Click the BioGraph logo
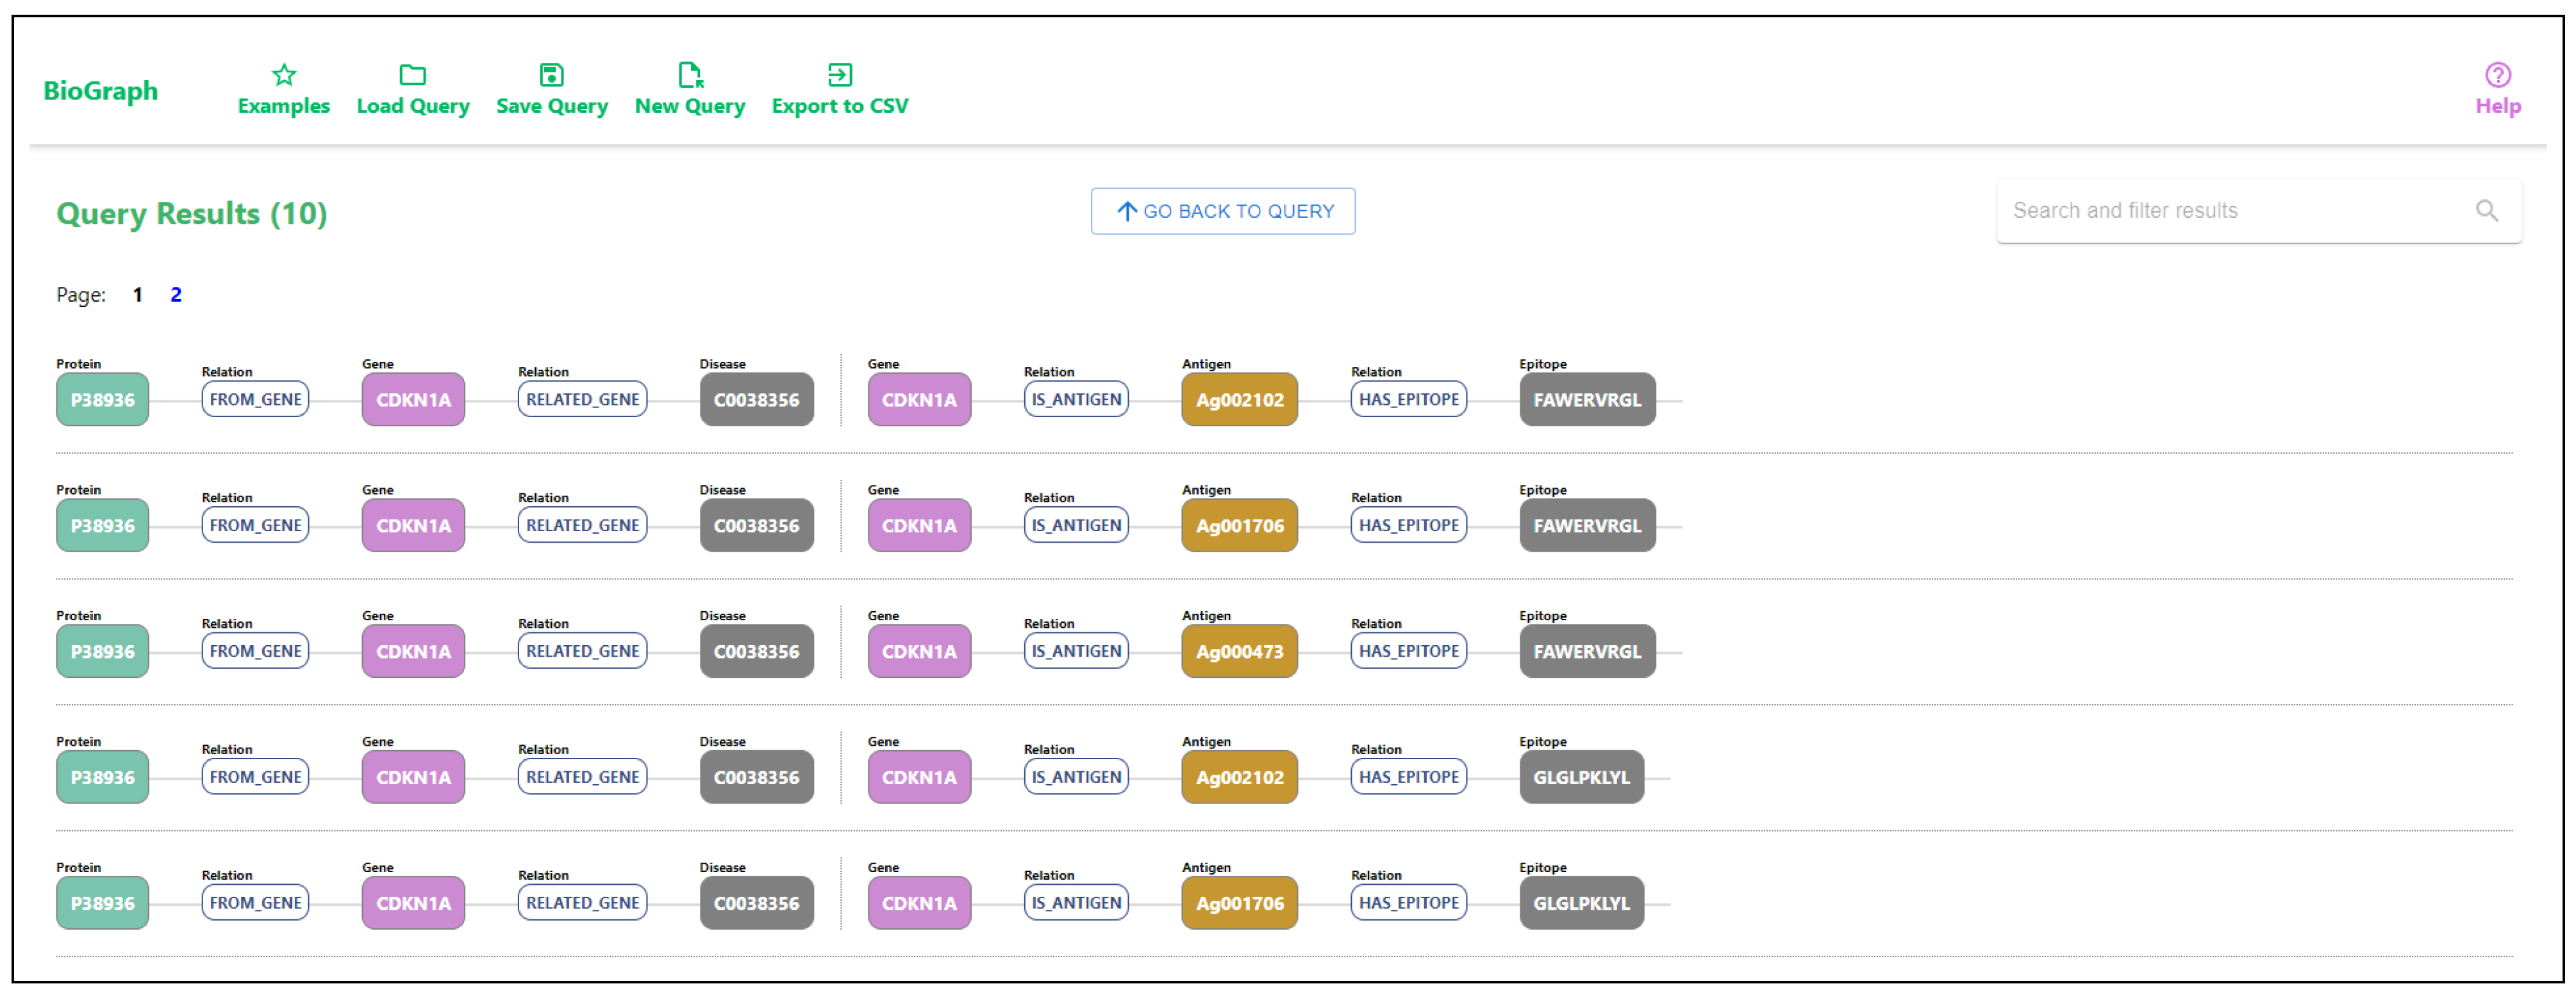Screen dimensions: 2576x1002 pyautogui.click(x=101, y=91)
